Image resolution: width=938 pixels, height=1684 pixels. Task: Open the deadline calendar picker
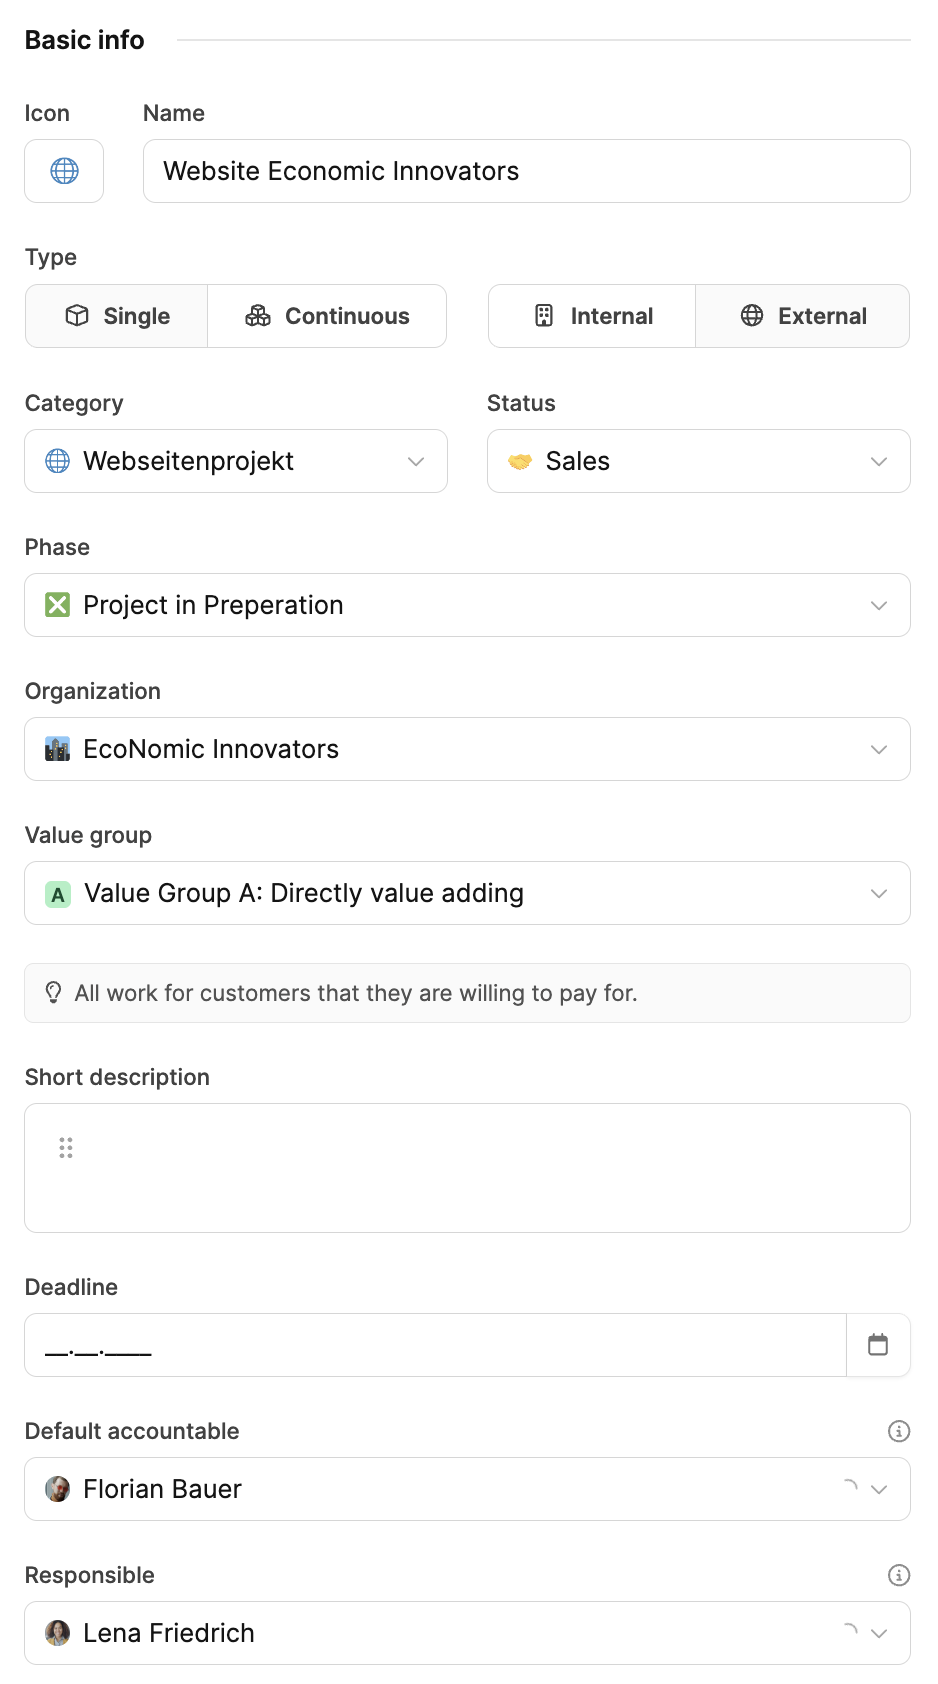878,1345
